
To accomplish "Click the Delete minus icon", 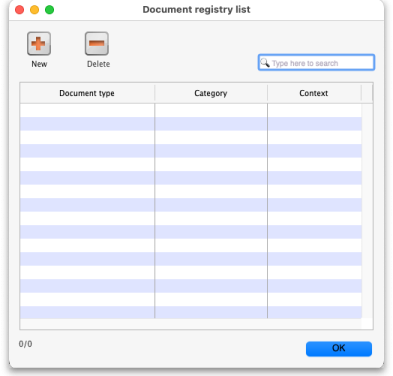I will (x=97, y=44).
